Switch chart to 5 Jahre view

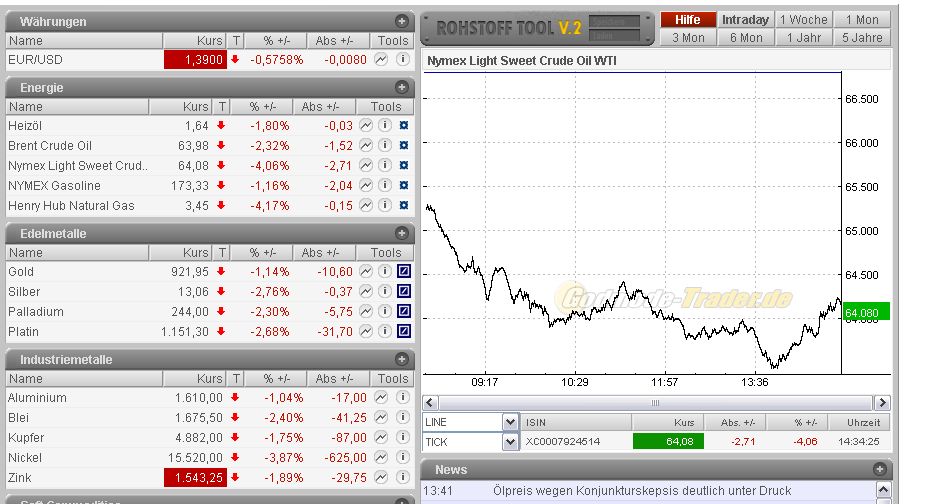coord(862,37)
